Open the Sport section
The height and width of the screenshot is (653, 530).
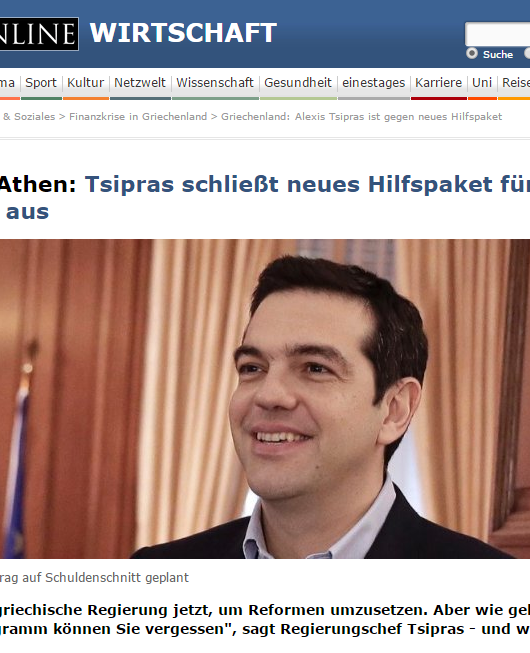[x=41, y=82]
